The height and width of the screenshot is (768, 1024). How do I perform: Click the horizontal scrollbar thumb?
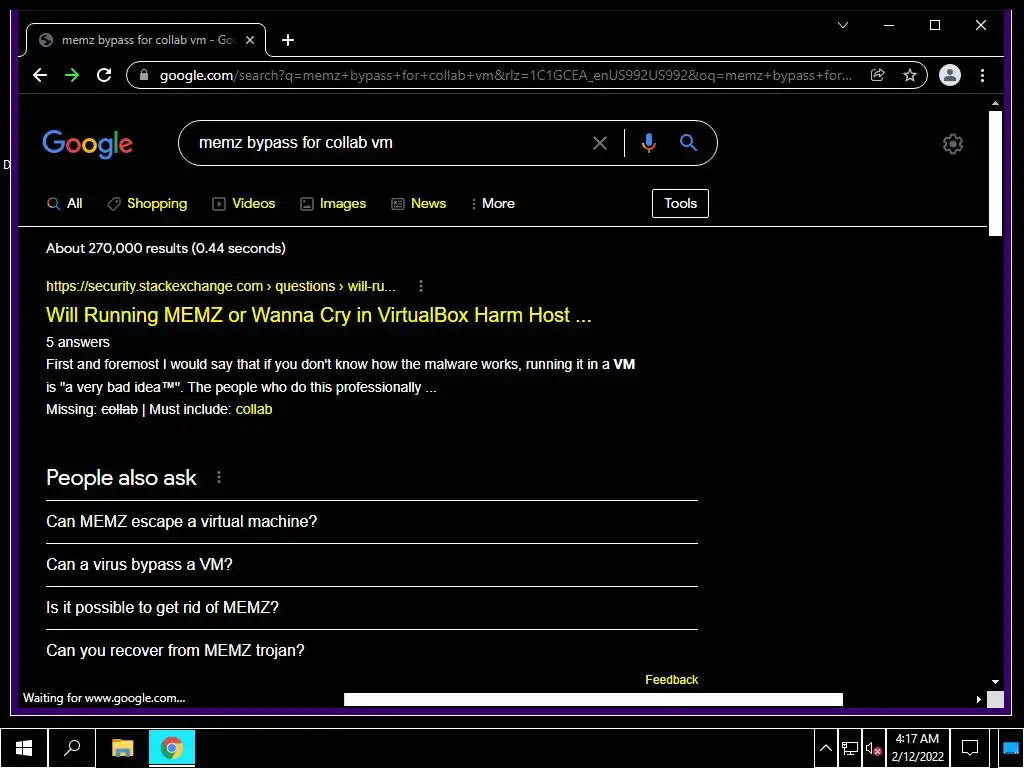[x=593, y=699]
